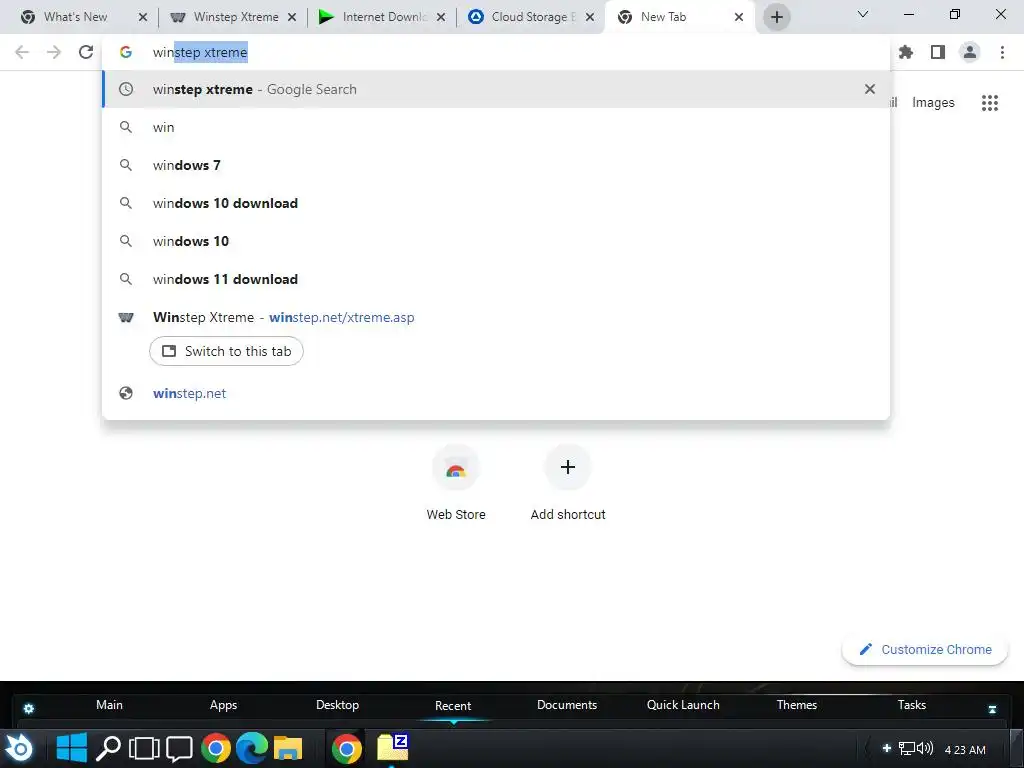The width and height of the screenshot is (1024, 768).
Task: Open Task View icon on taskbar
Action: [x=144, y=748]
